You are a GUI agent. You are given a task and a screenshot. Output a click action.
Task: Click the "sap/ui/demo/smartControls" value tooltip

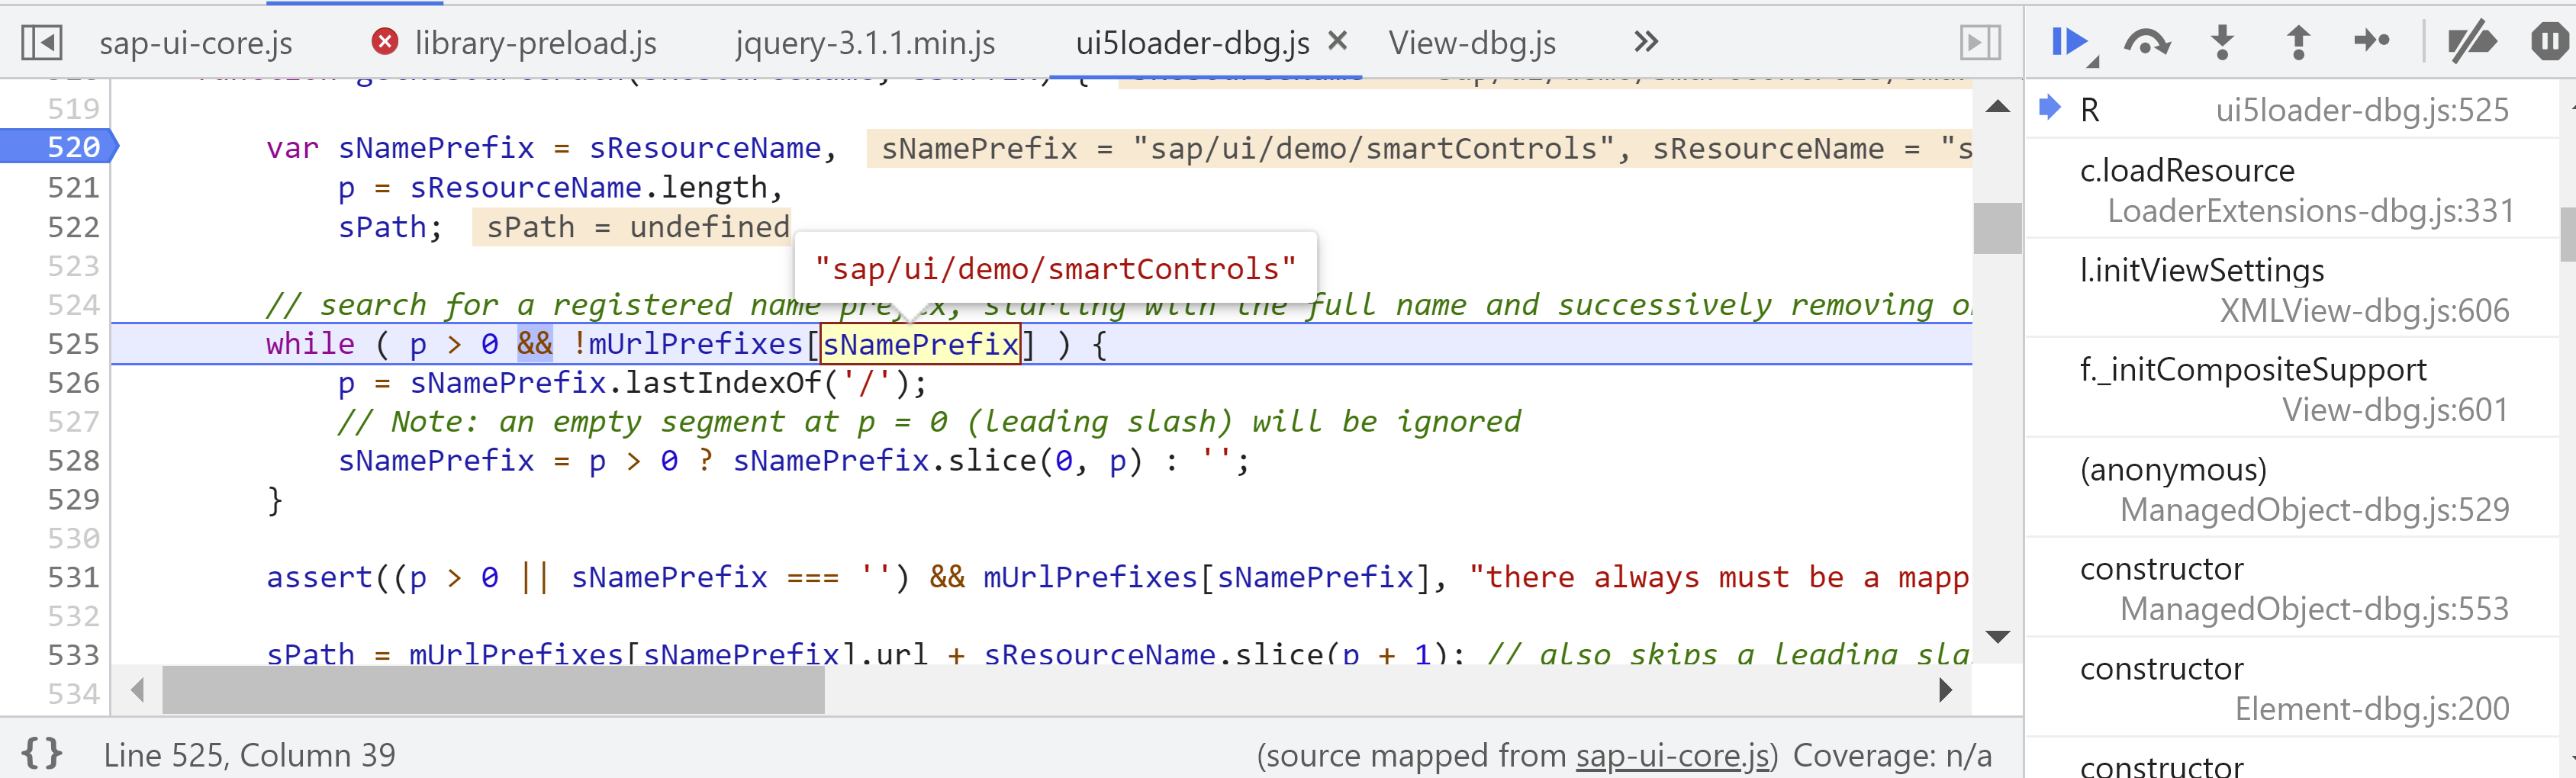tap(1055, 268)
